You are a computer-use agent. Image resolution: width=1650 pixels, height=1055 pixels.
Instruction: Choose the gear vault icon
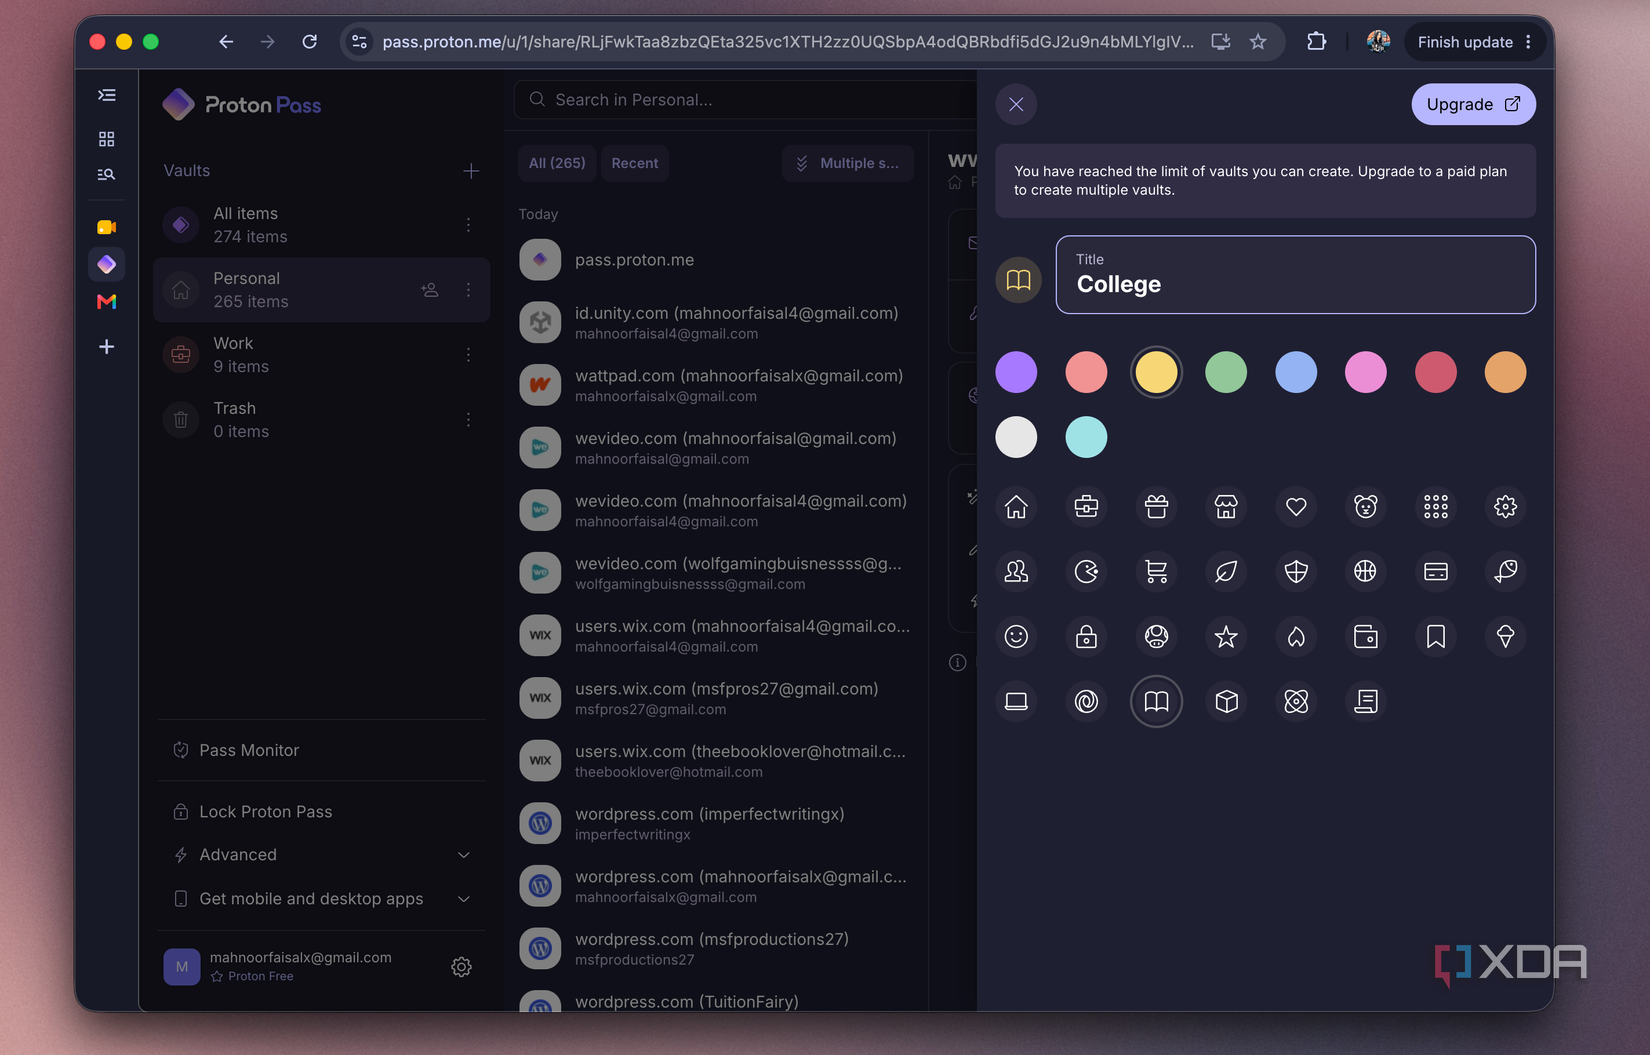point(1505,507)
